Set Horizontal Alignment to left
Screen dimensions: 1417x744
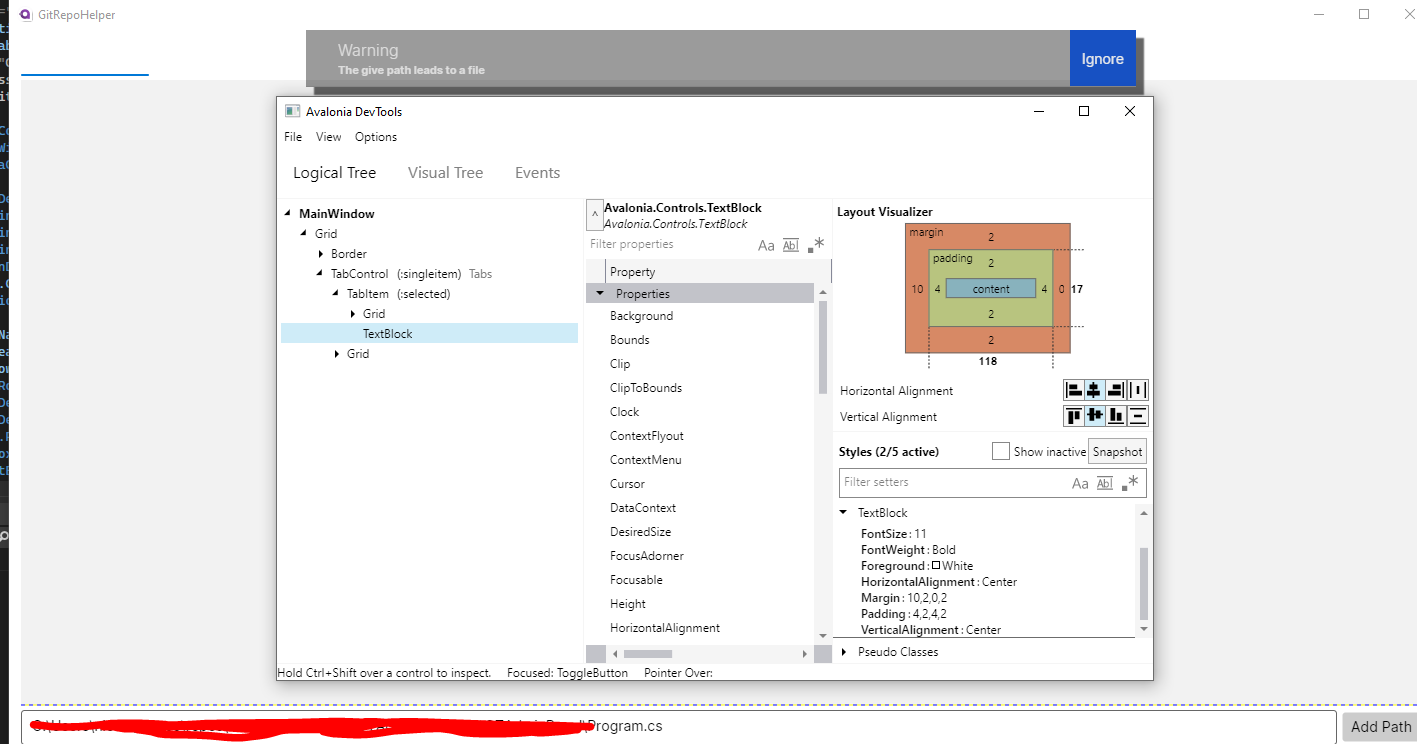pos(1074,389)
